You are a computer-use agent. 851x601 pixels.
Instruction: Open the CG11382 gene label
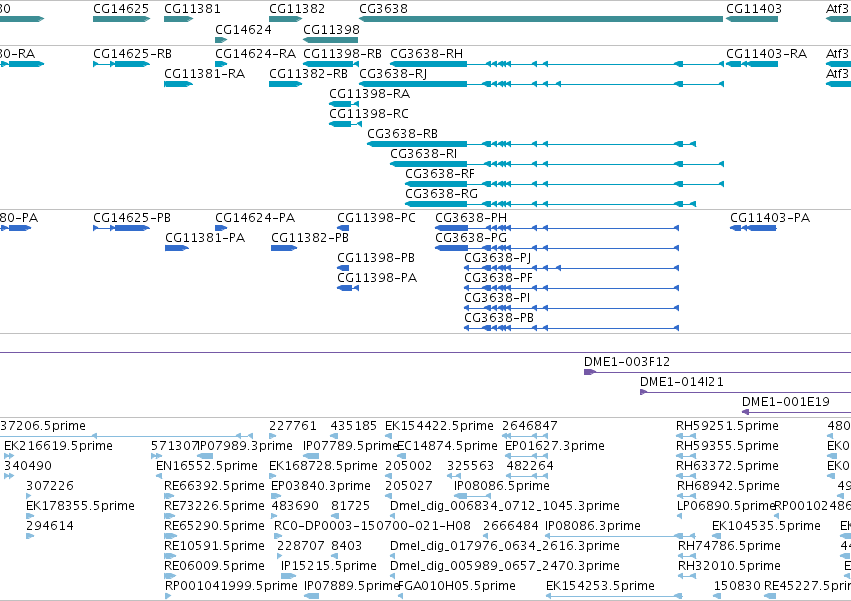(x=297, y=9)
